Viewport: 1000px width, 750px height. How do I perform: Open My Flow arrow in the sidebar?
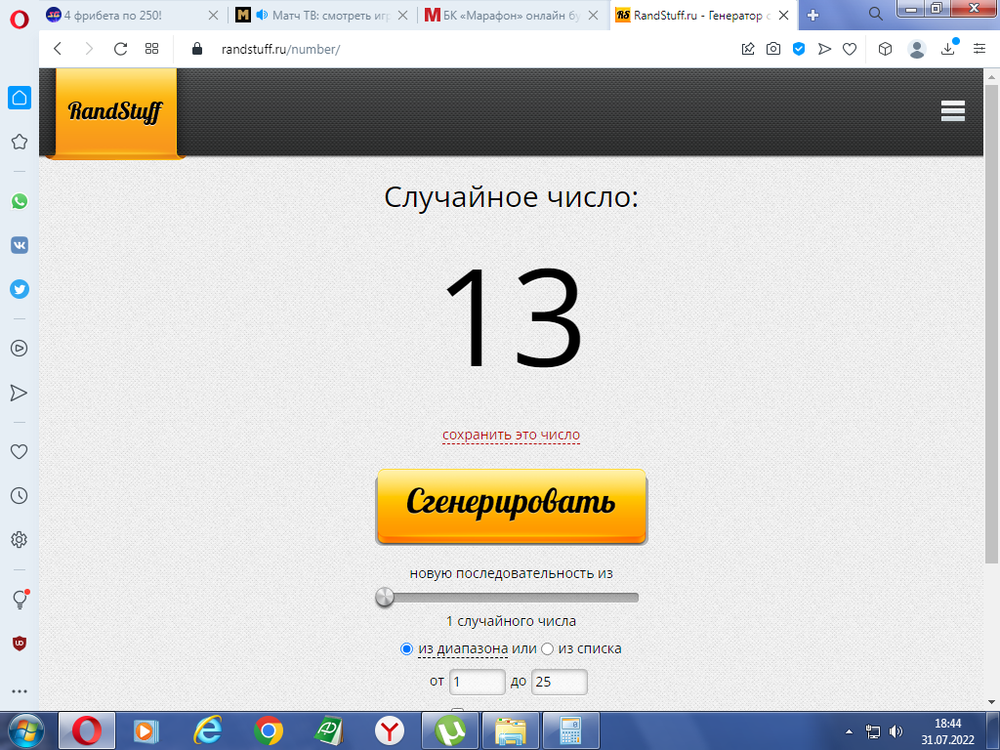(19, 393)
